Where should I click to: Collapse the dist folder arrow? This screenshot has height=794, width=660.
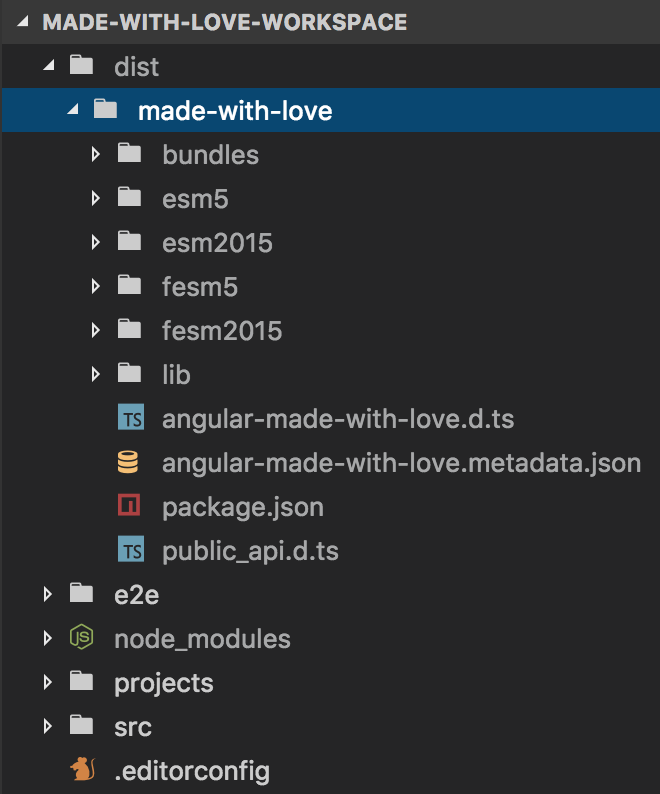(47, 67)
